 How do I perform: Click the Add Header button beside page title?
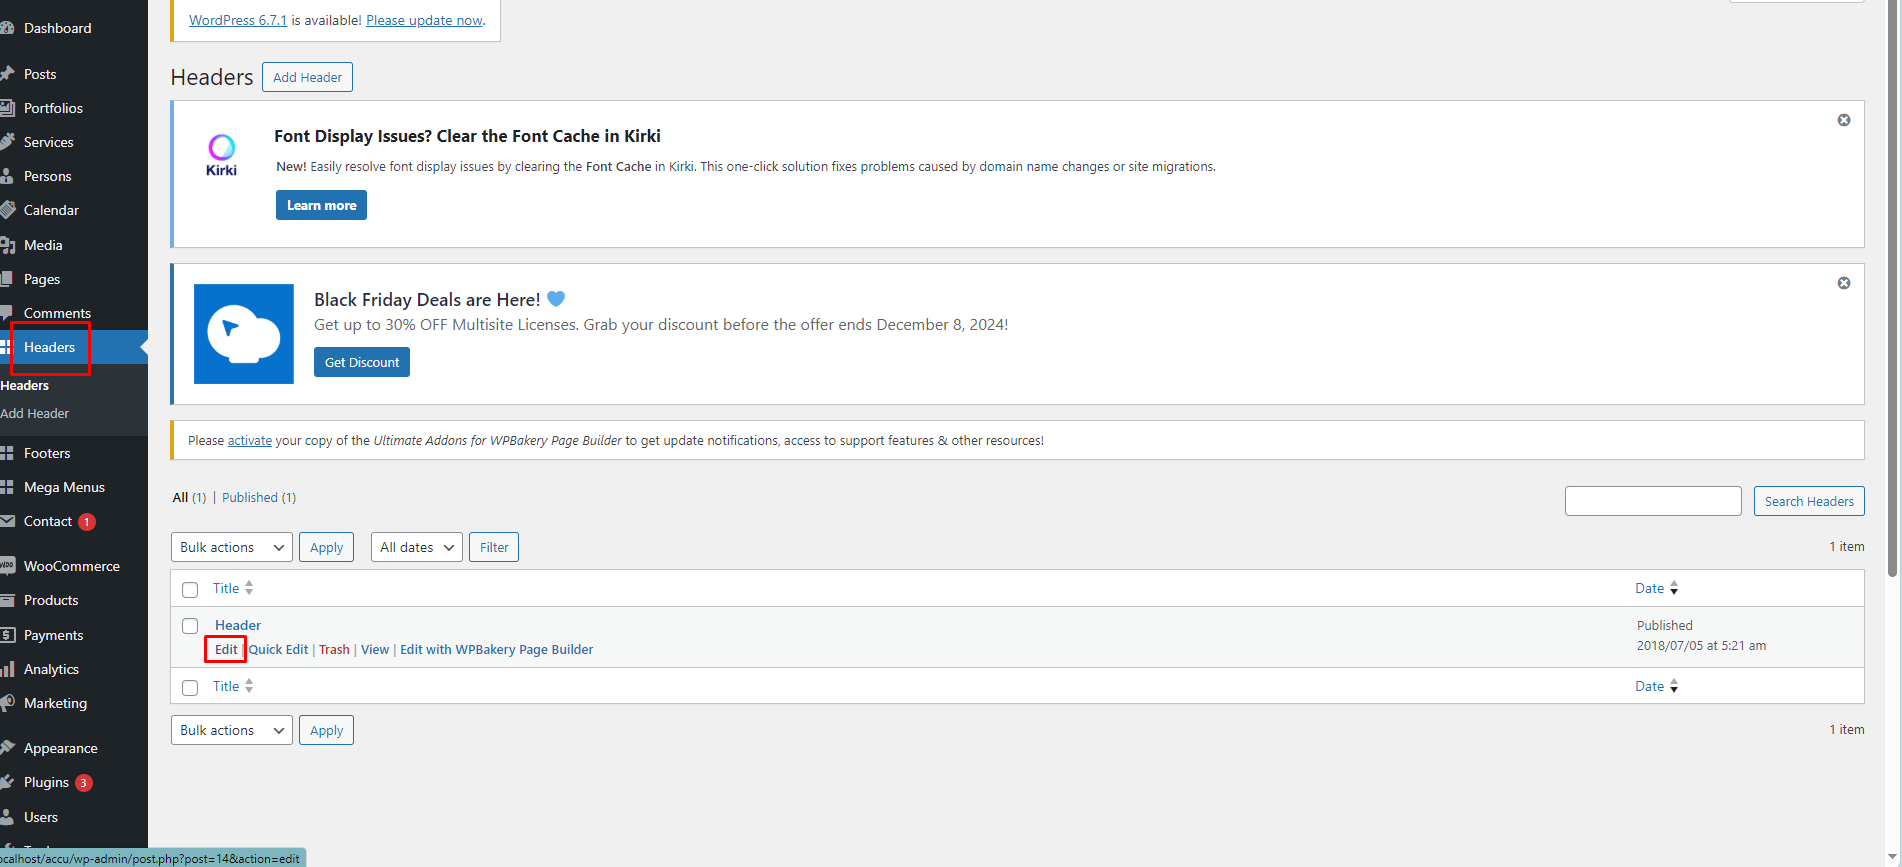(x=307, y=77)
